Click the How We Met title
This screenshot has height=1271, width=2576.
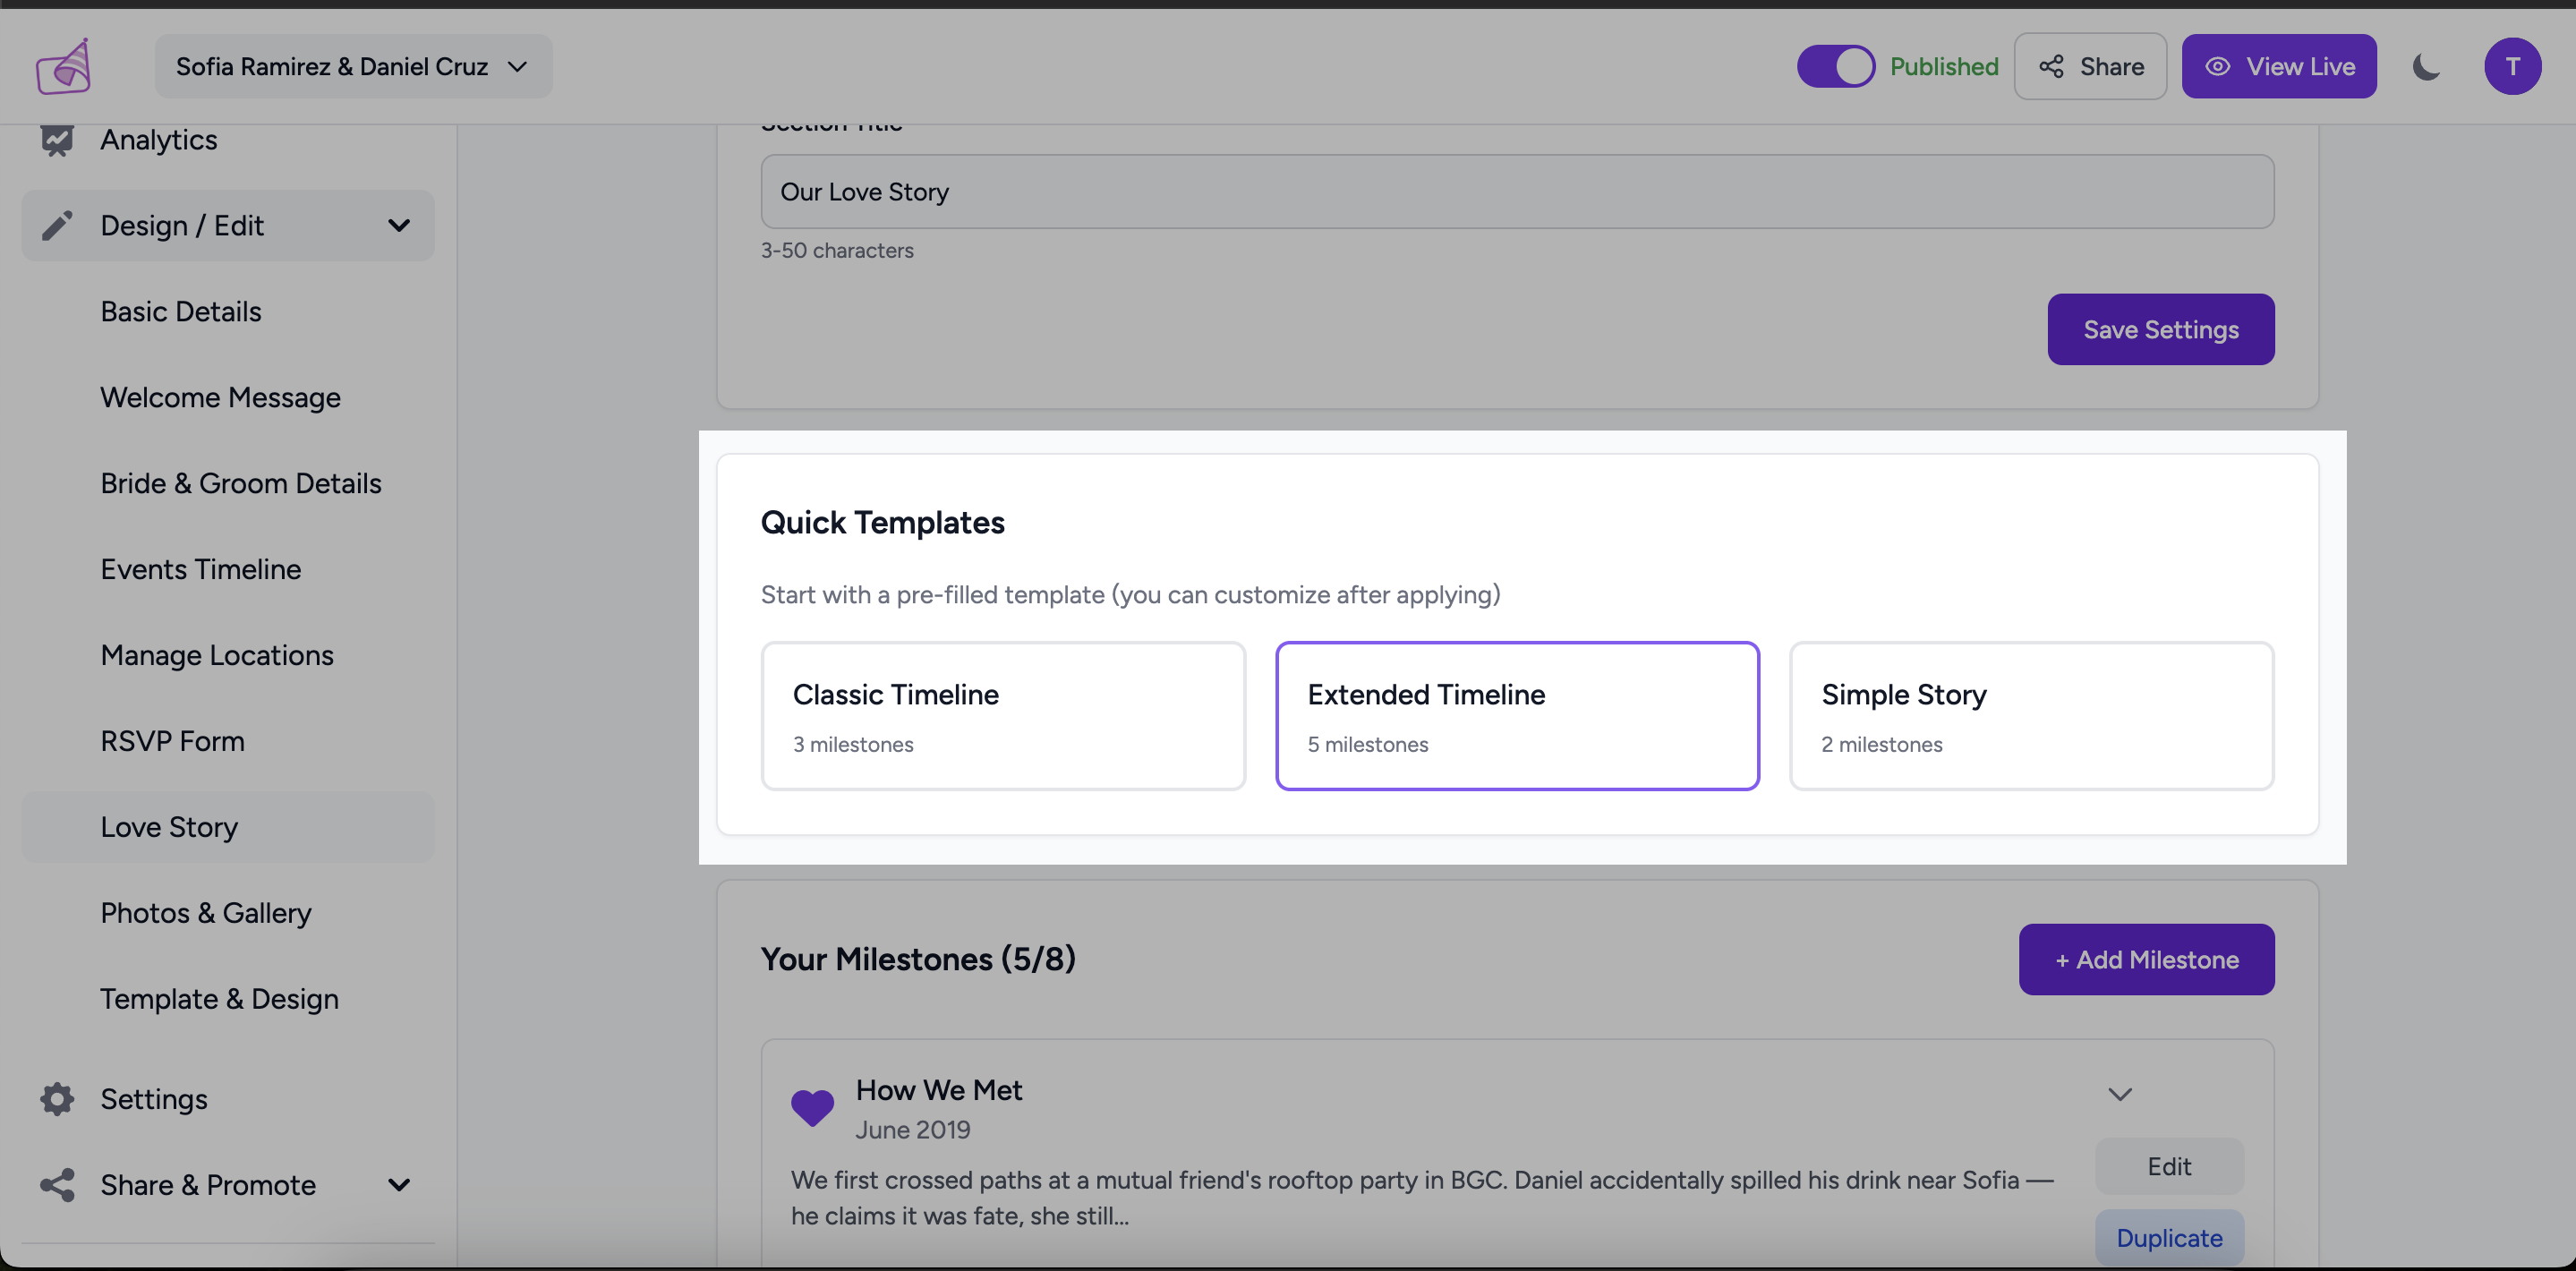click(x=938, y=1089)
